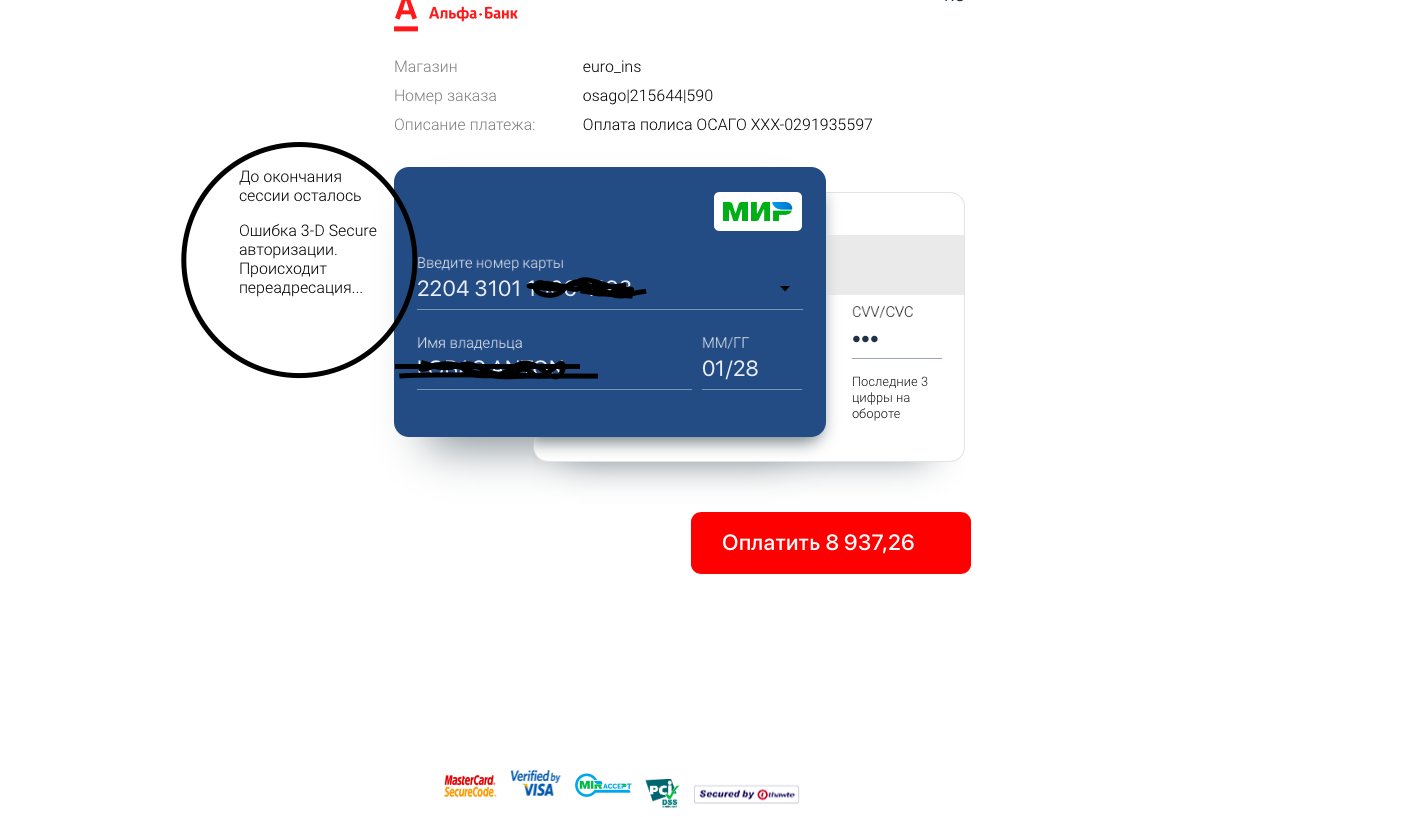1414x817 pixels.
Task: Click the red Оплатить 8 937,26 button
Action: click(x=831, y=543)
